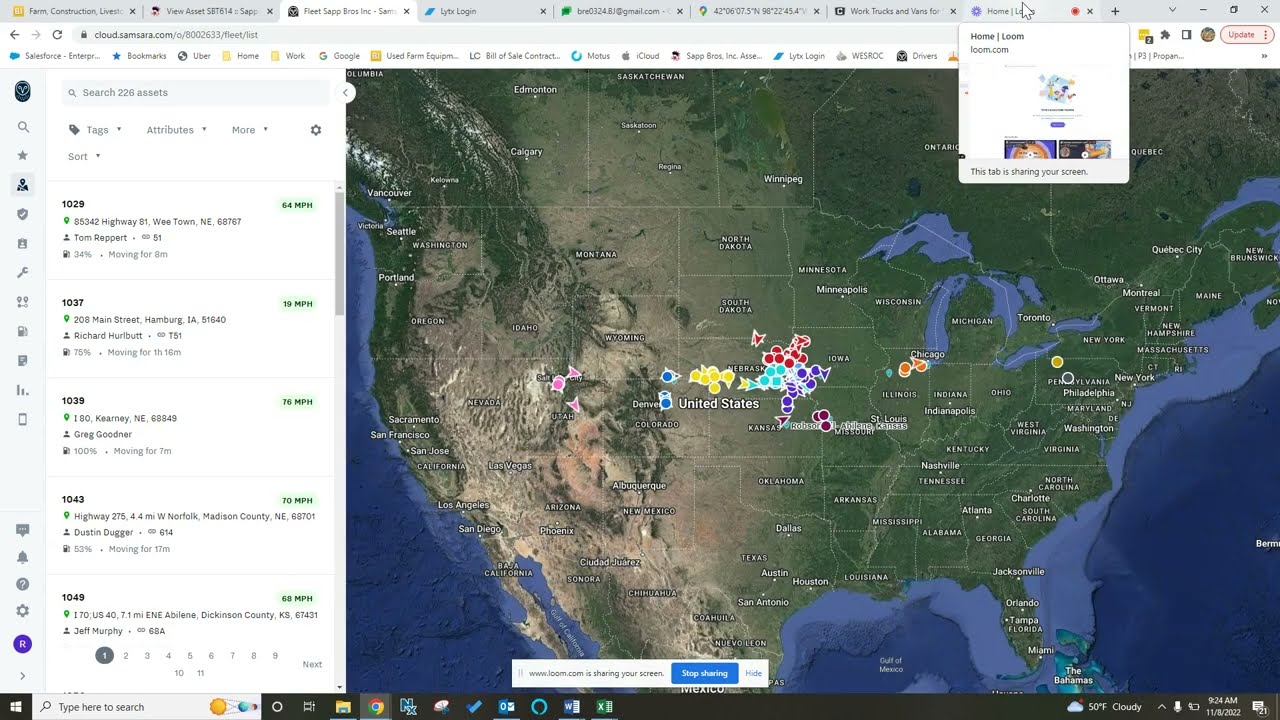
Task: Expand the left navigation sidebar chevron
Action: [23, 676]
